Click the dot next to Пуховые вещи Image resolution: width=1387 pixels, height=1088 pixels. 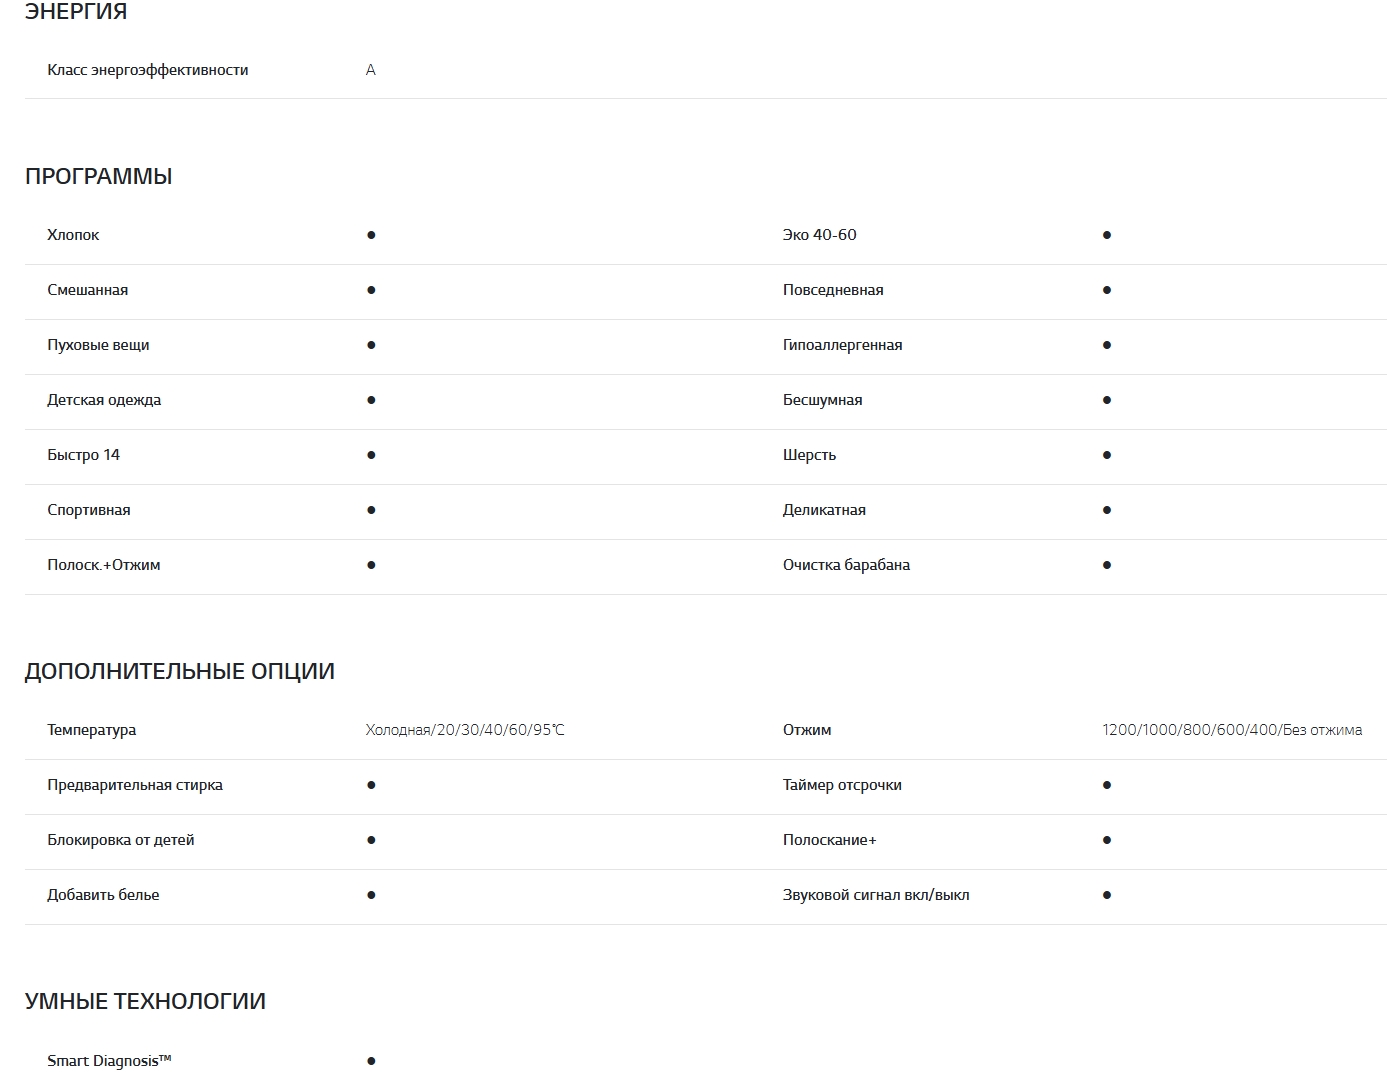pyautogui.click(x=371, y=345)
